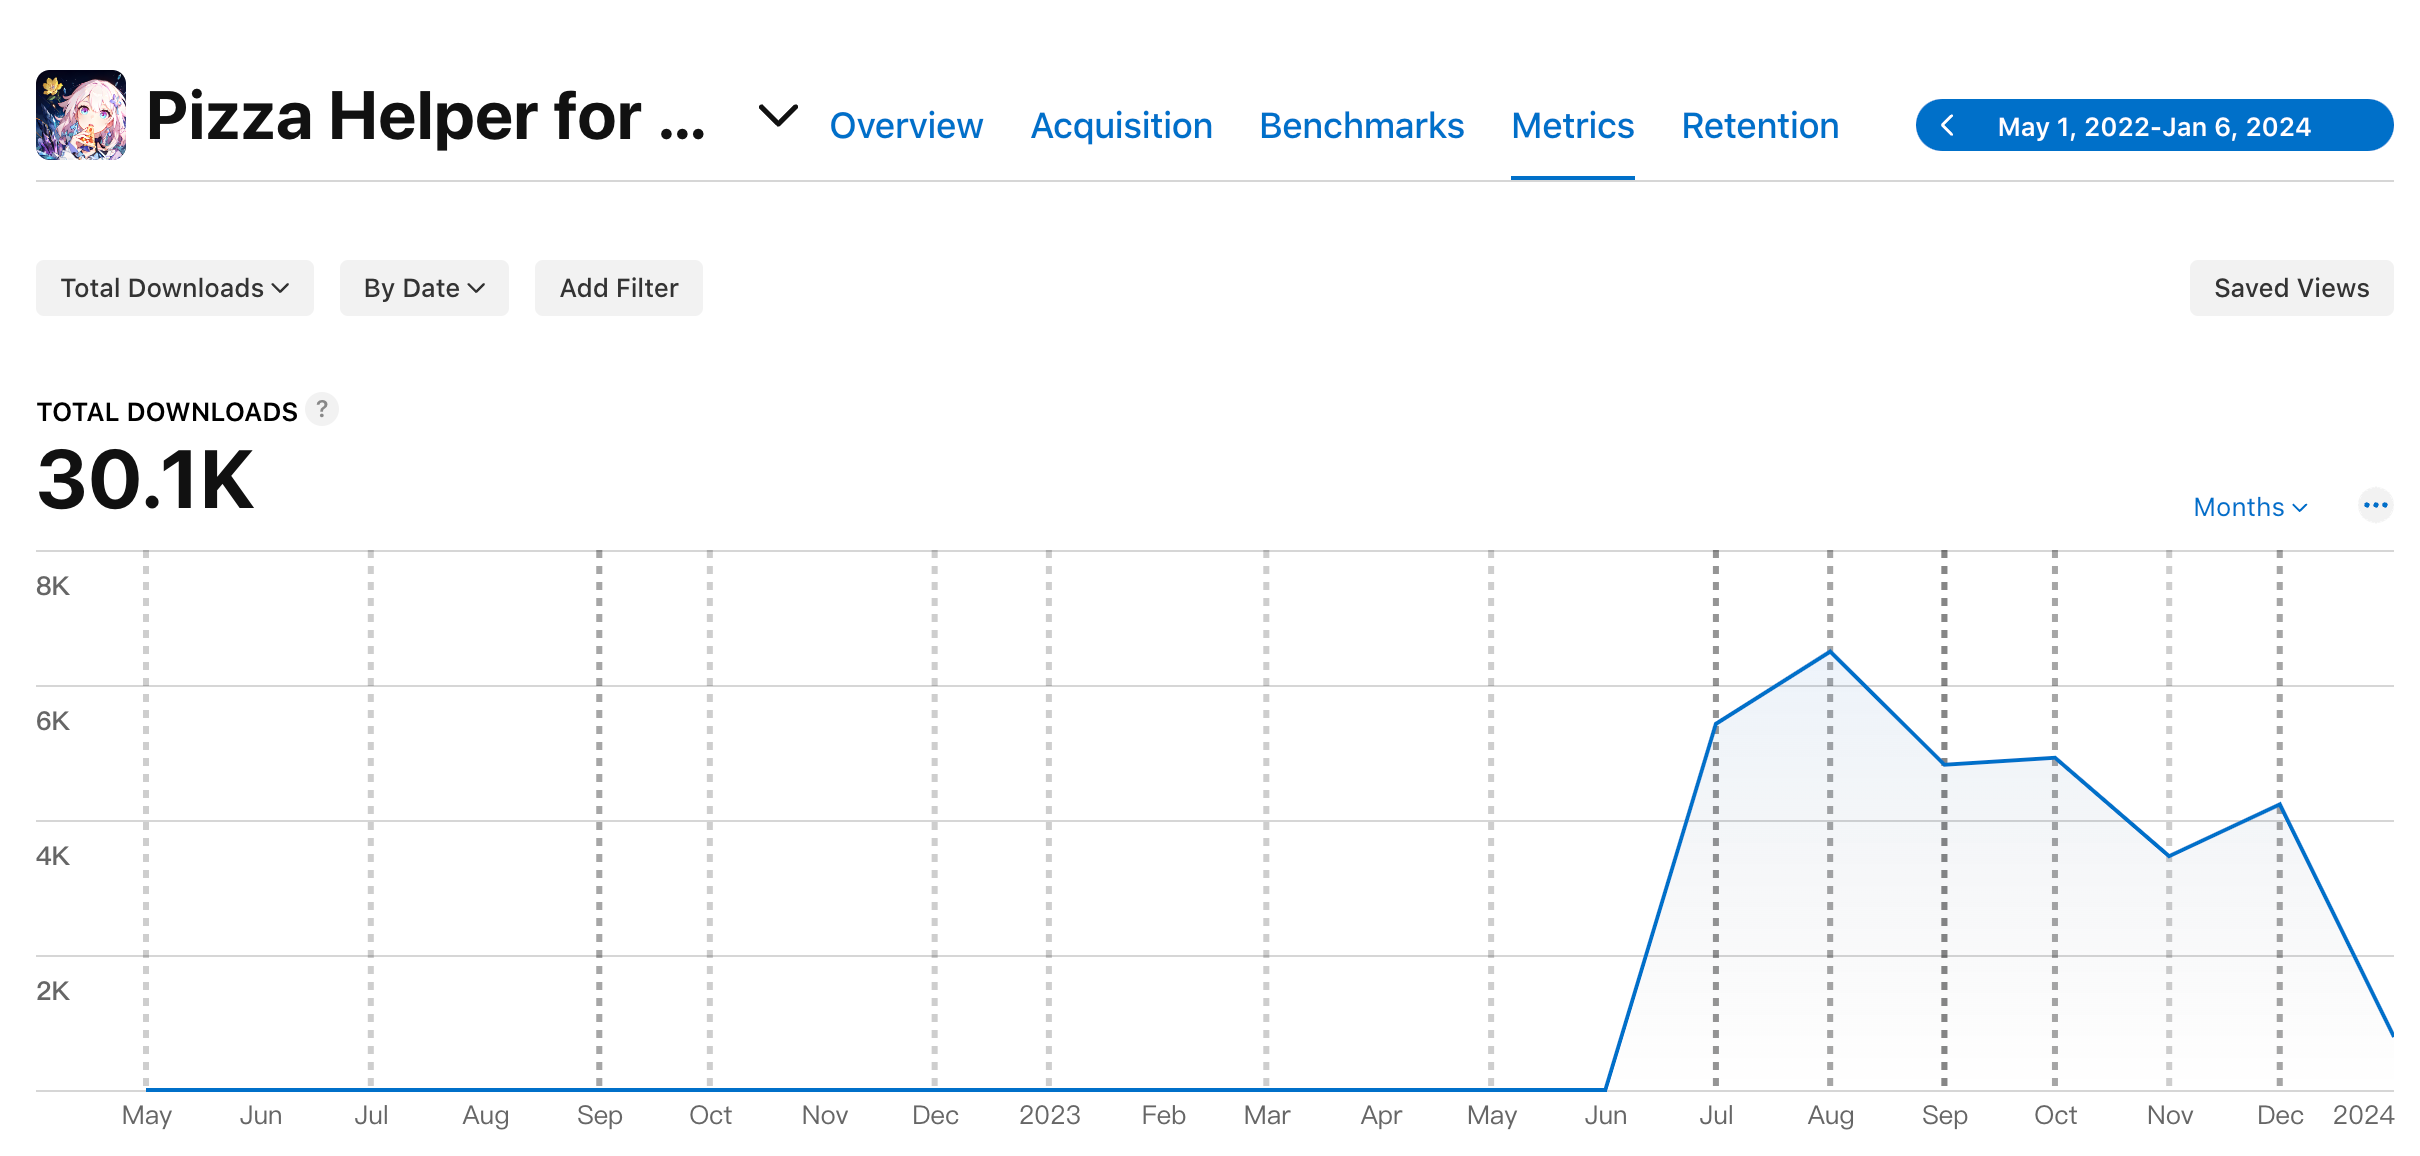2420x1156 pixels.
Task: Click the Apr x-axis label
Action: [x=1381, y=1116]
